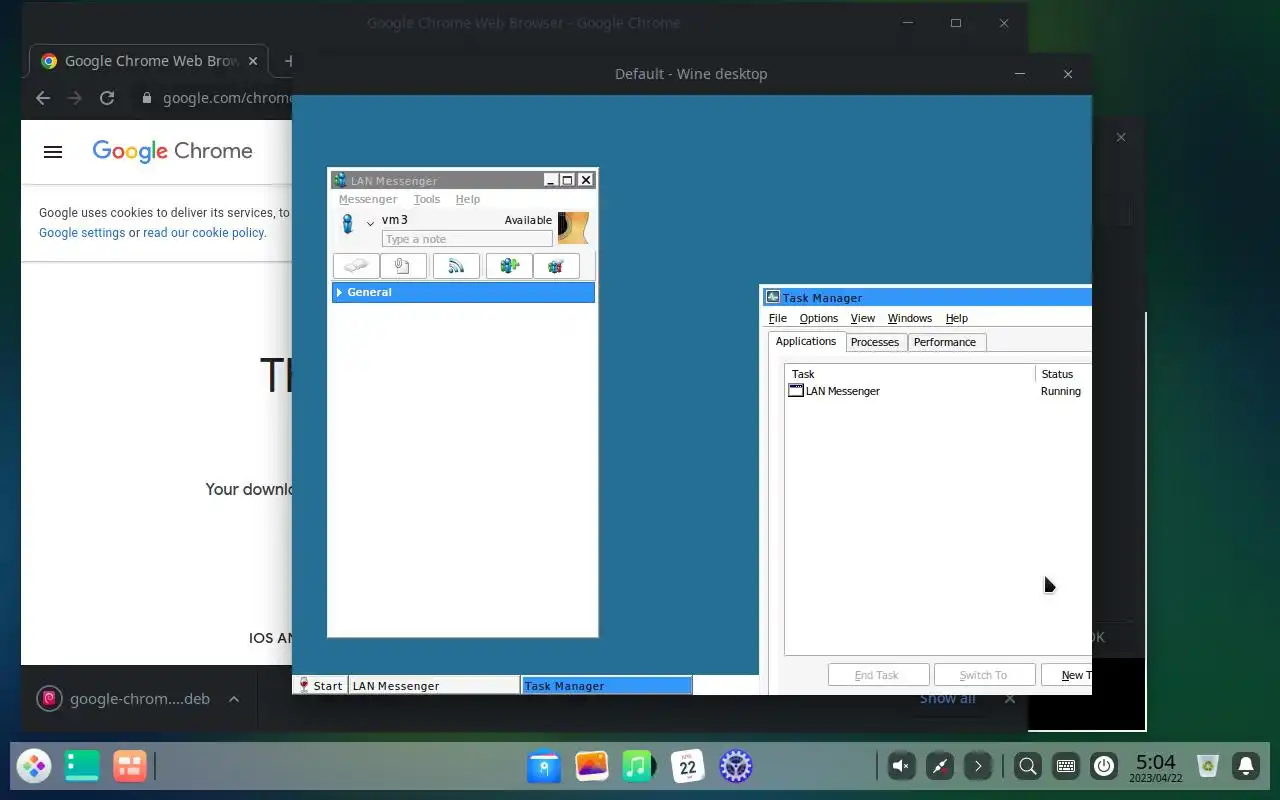Open the orange multitasking view icon

coord(130,766)
